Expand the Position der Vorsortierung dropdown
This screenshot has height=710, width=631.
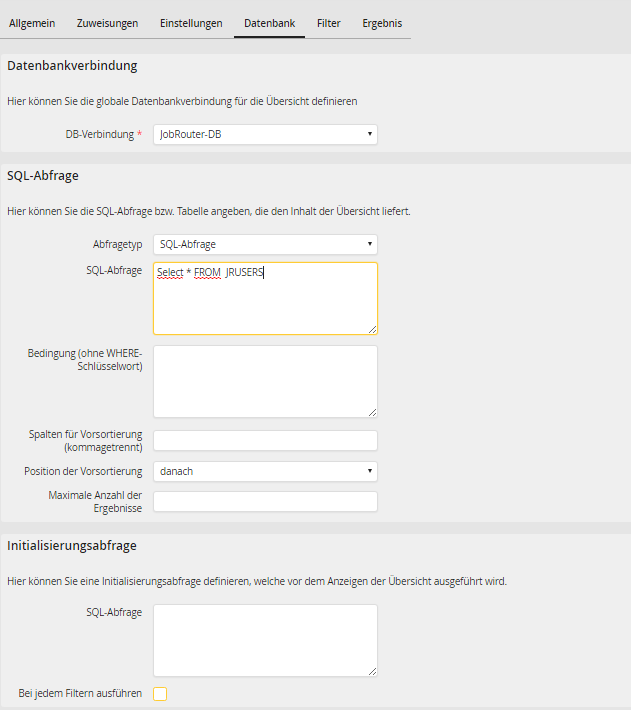(265, 471)
